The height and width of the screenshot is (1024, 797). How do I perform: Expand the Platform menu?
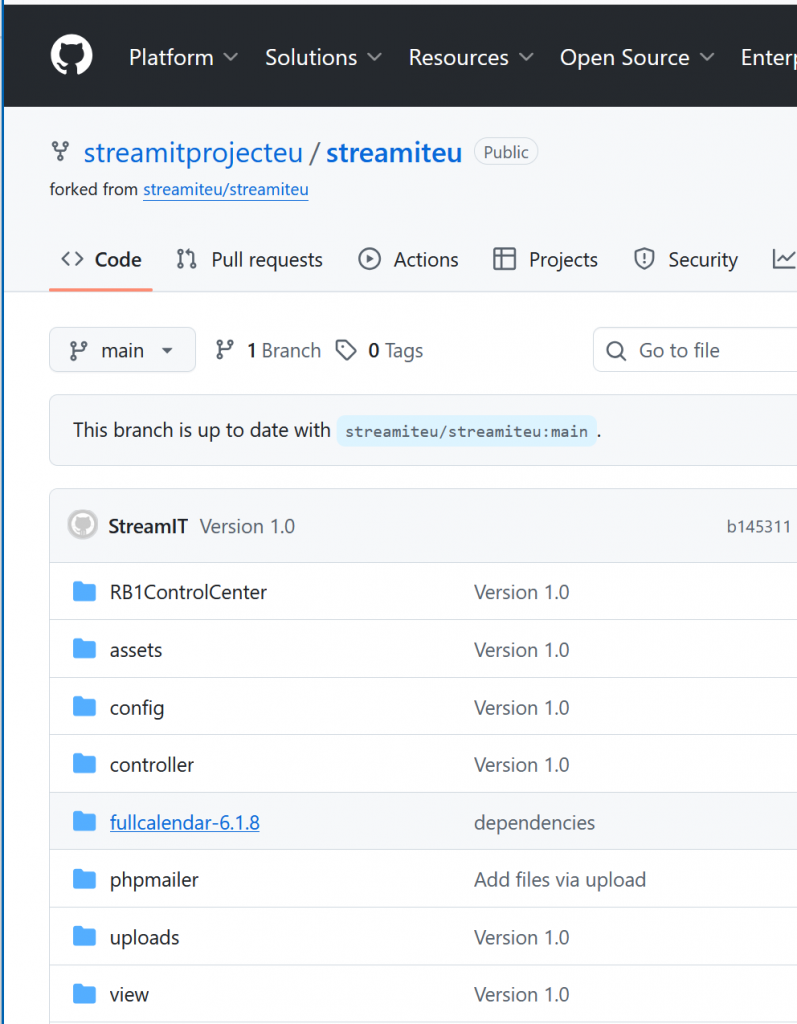pos(183,58)
